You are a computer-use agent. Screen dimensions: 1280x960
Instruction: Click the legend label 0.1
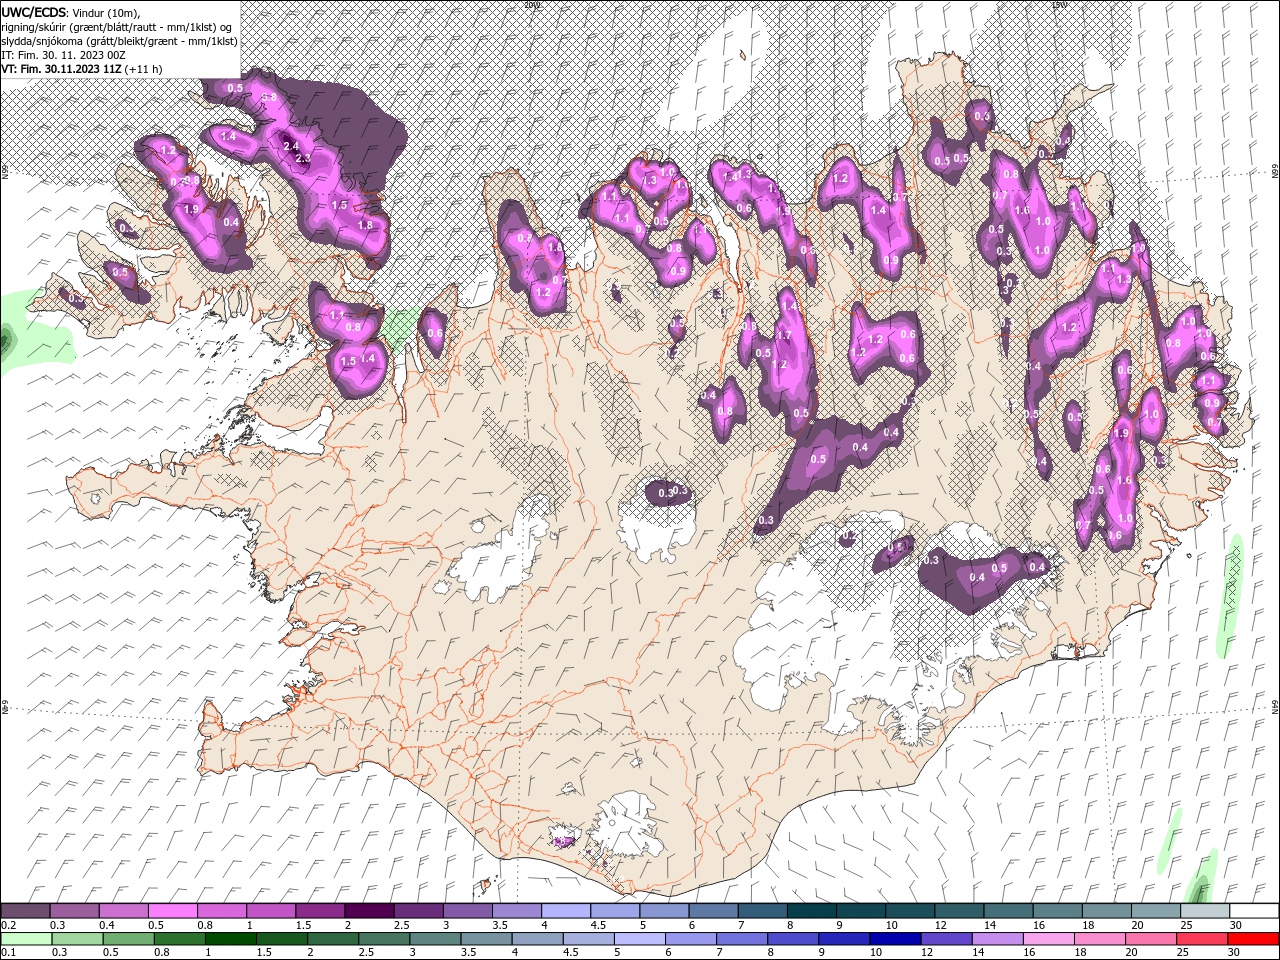(8, 953)
